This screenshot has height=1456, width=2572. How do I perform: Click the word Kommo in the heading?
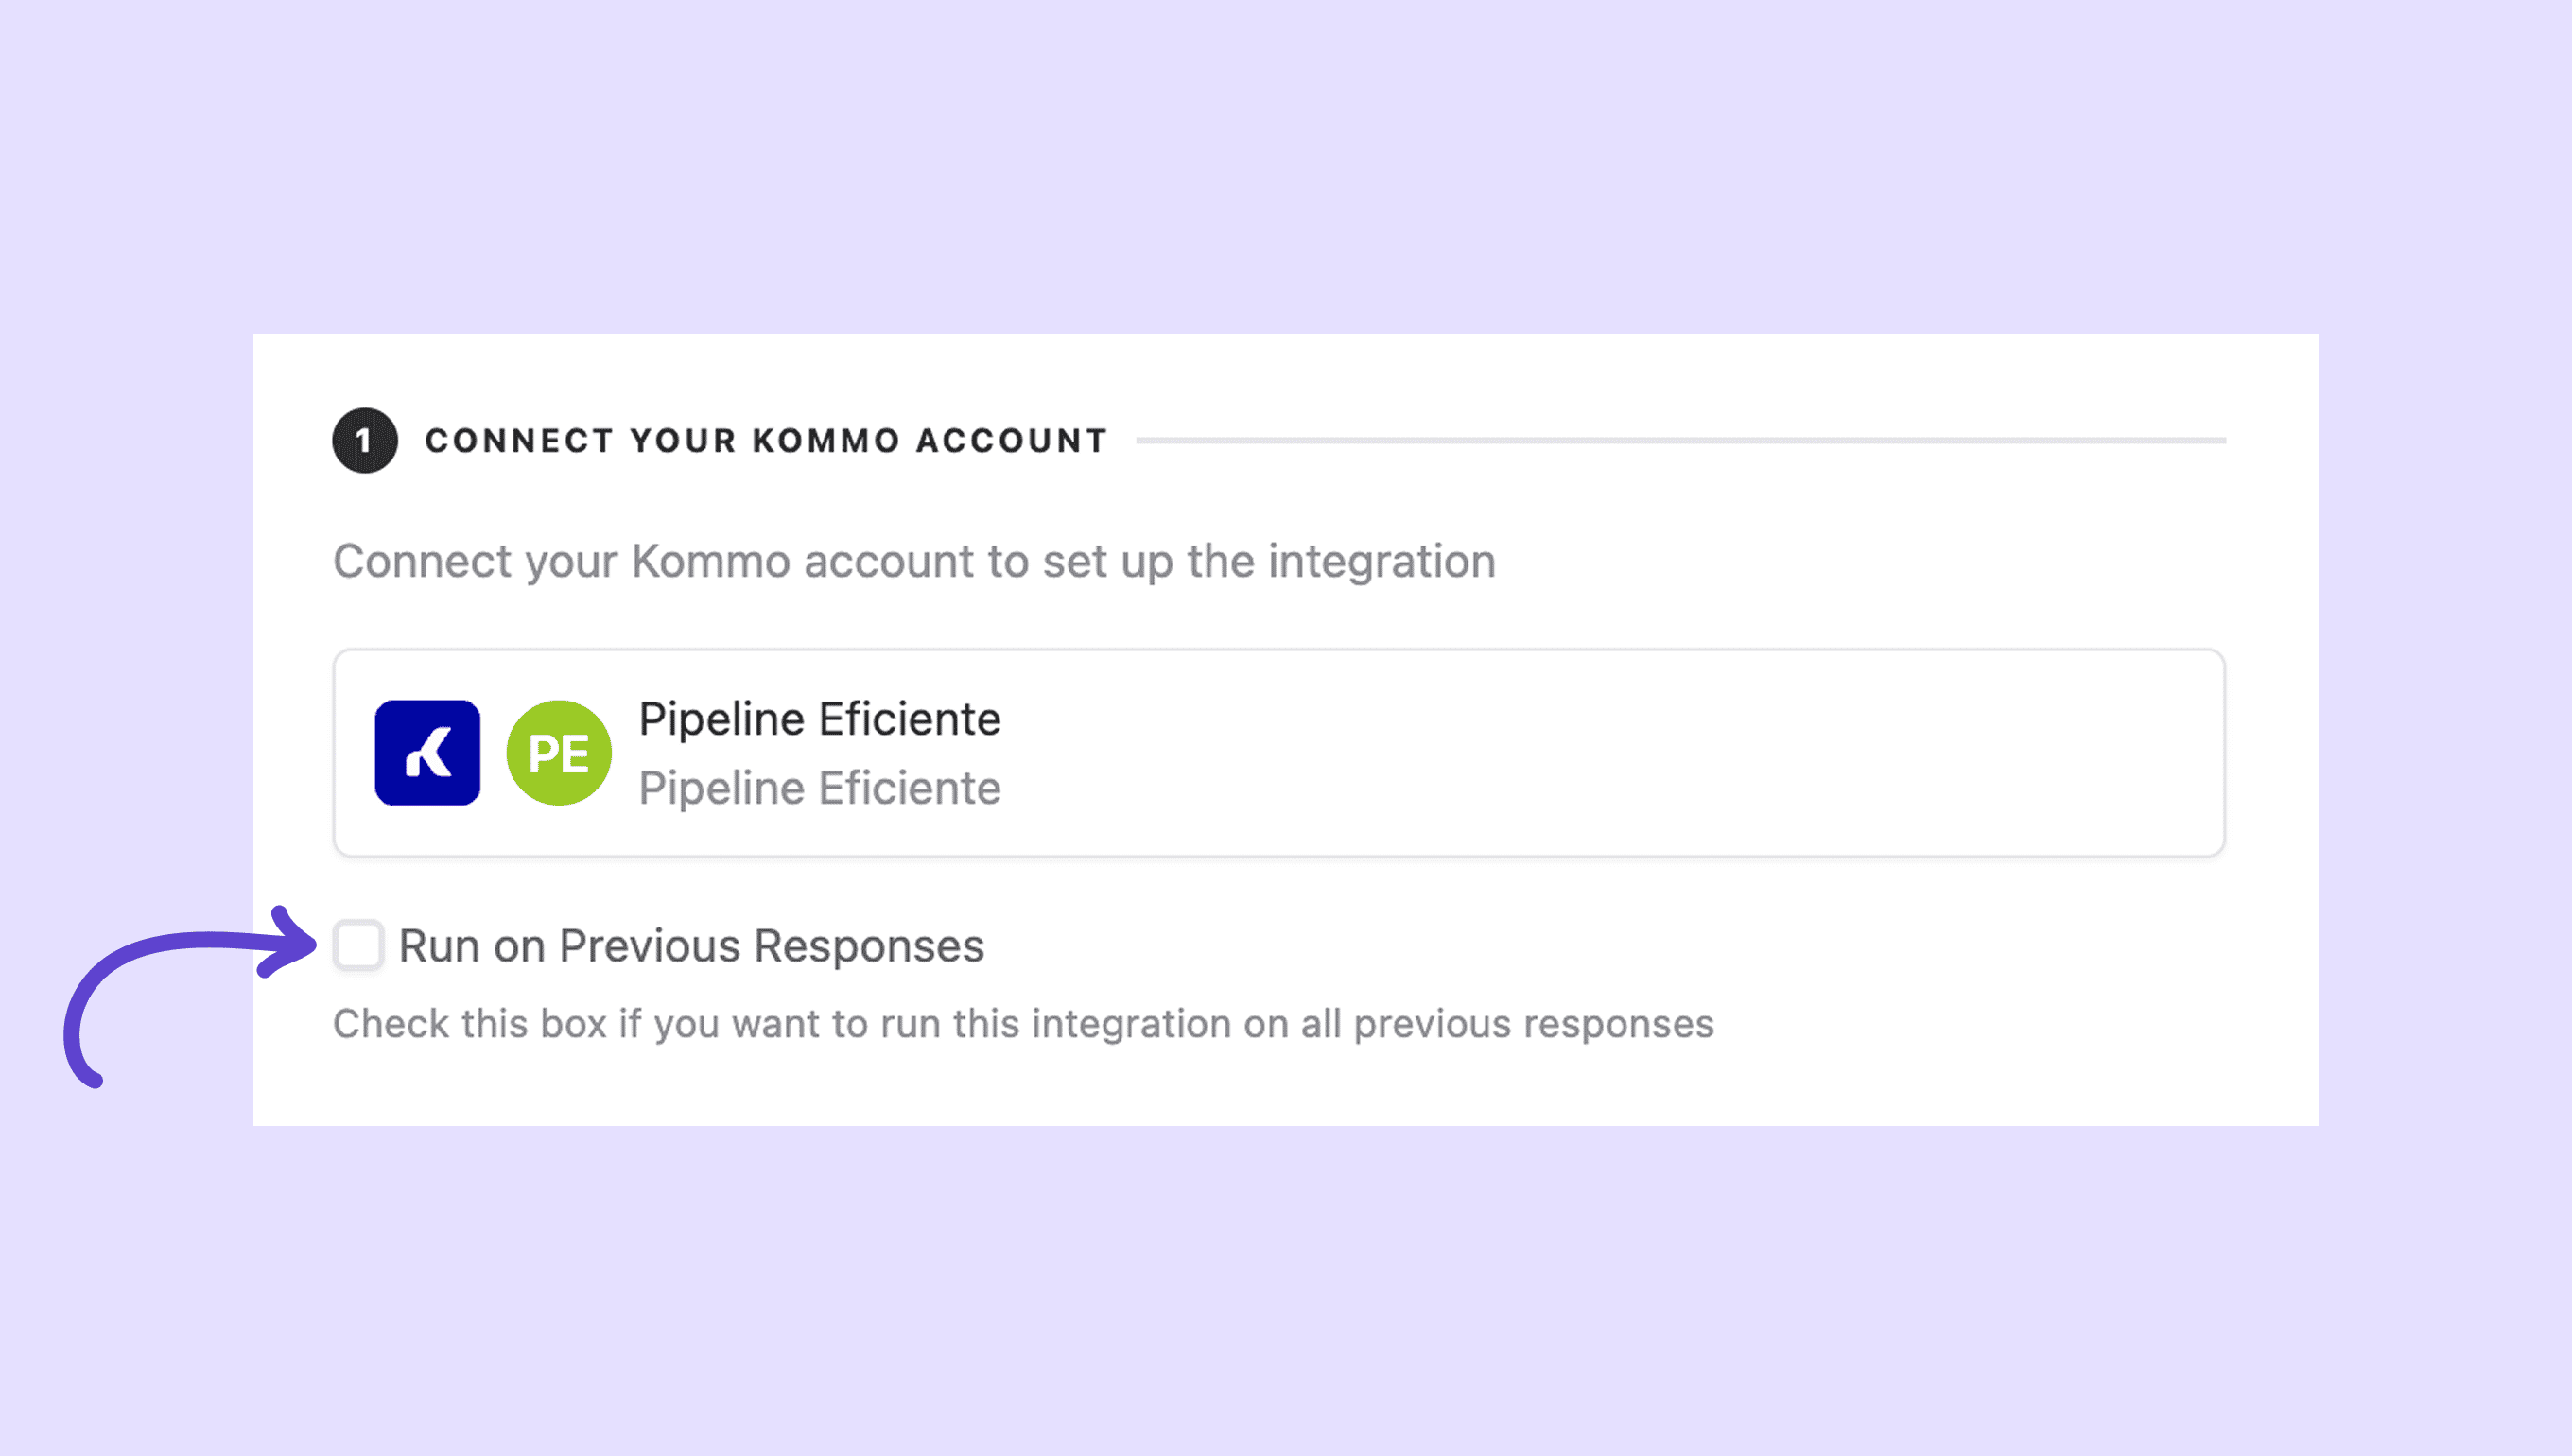(826, 441)
